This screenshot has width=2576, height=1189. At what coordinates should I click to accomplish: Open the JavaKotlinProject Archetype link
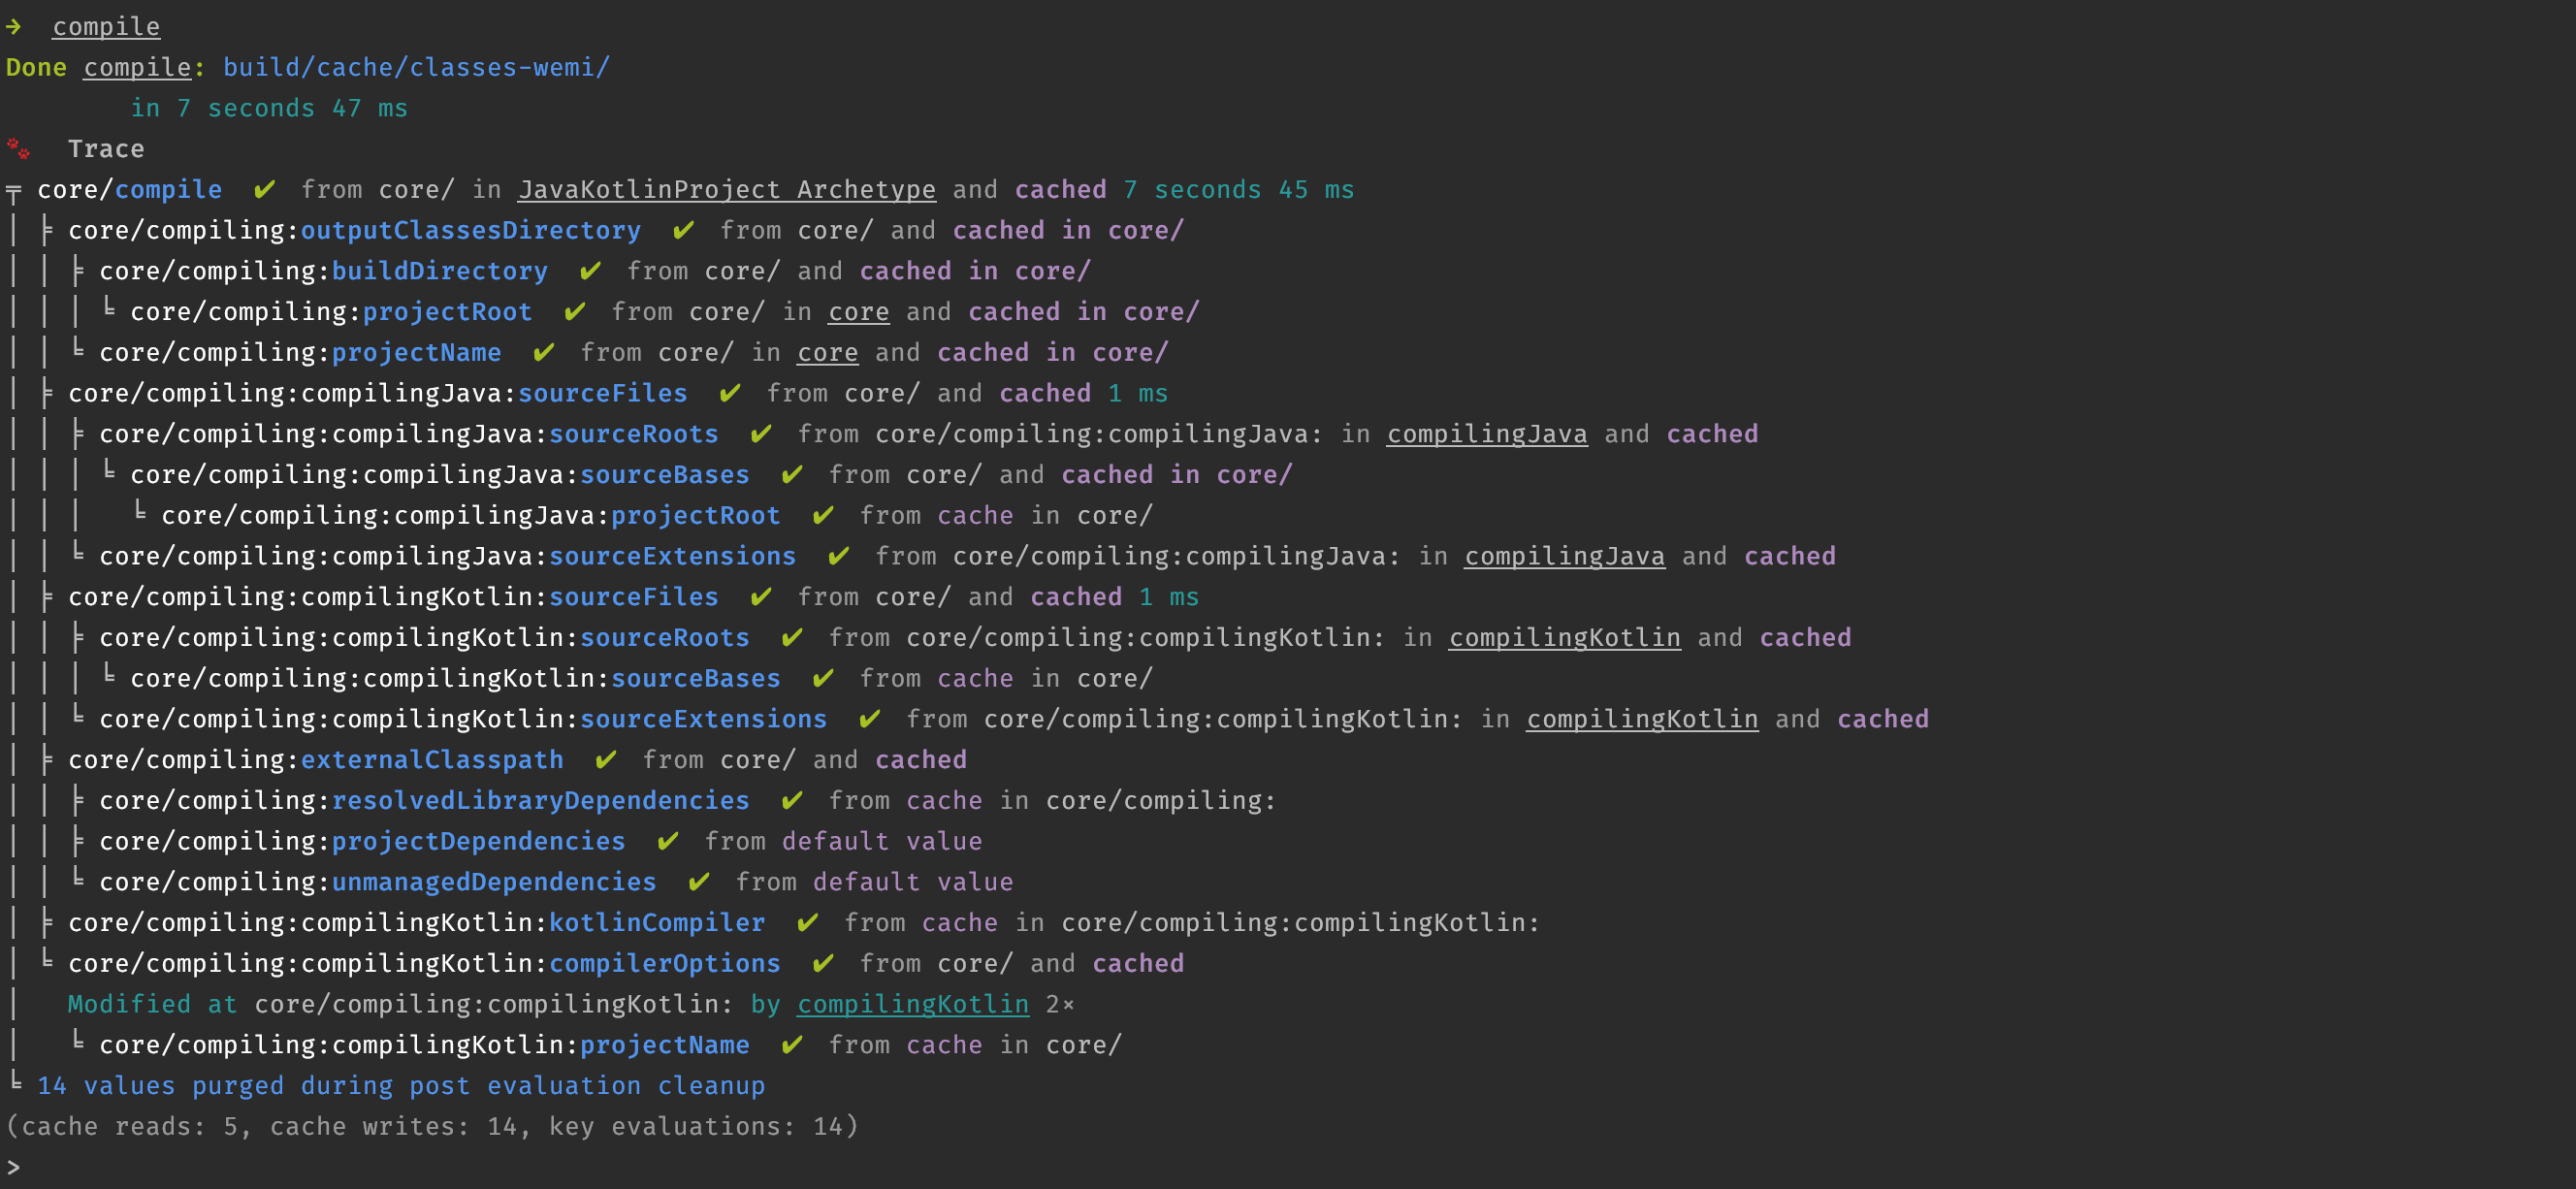pos(726,189)
